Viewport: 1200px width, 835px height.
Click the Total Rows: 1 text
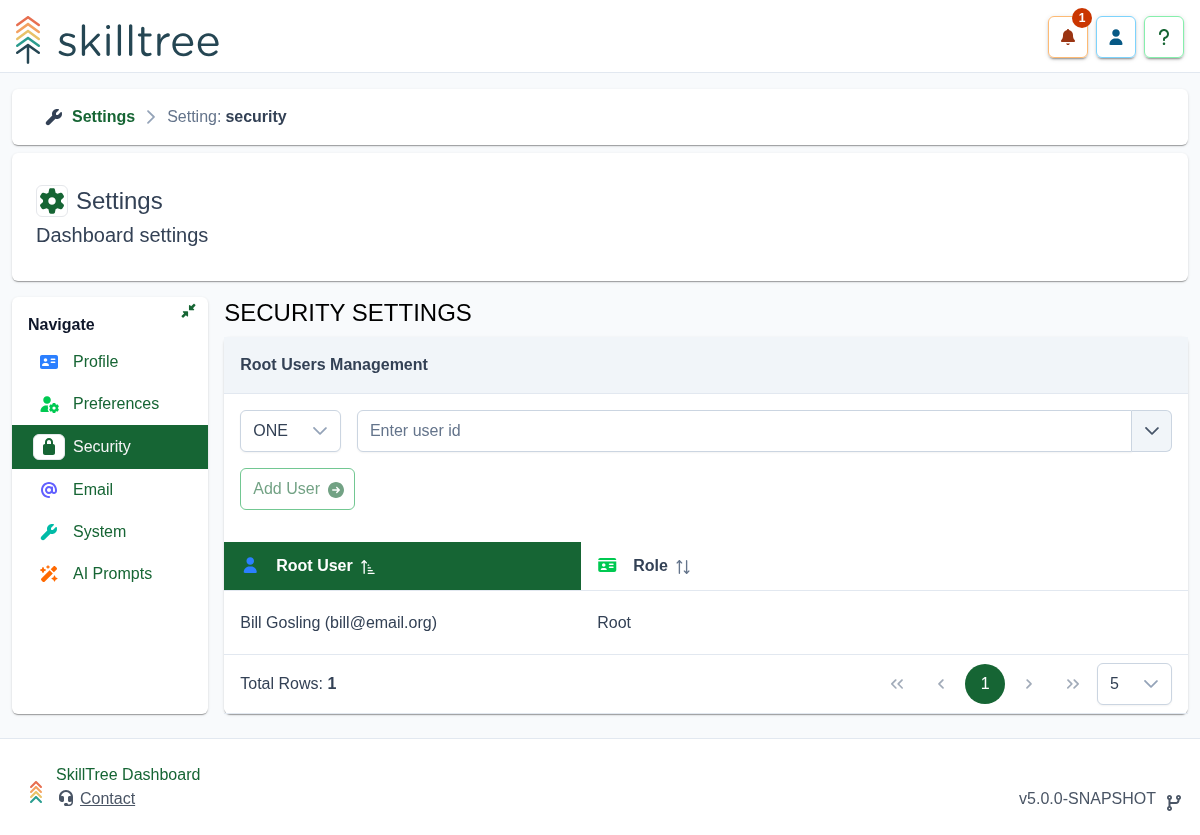pos(288,684)
